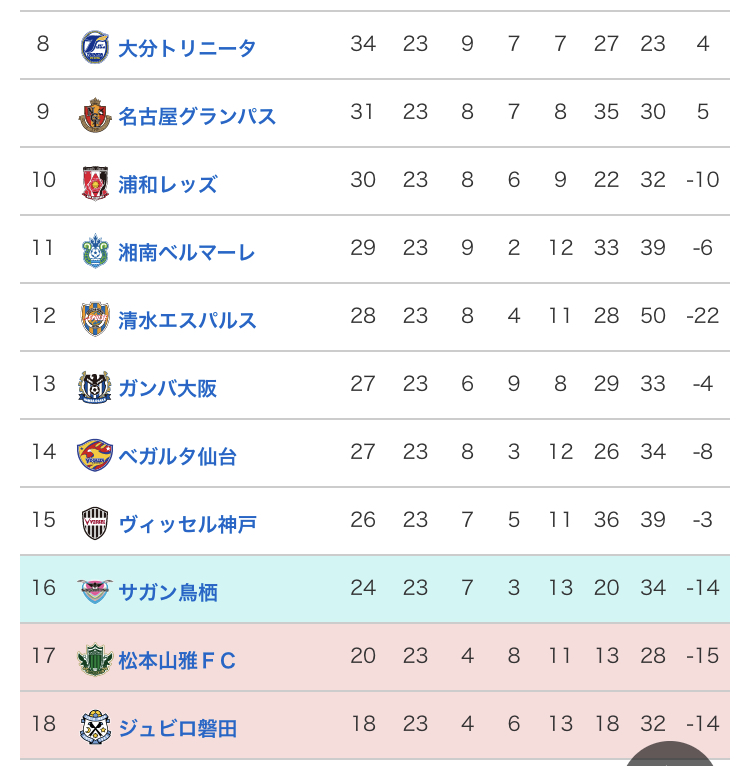Image resolution: width=750 pixels, height=766 pixels.
Task: Click the Shonan Bellmare team crest icon
Action: pyautogui.click(x=95, y=251)
